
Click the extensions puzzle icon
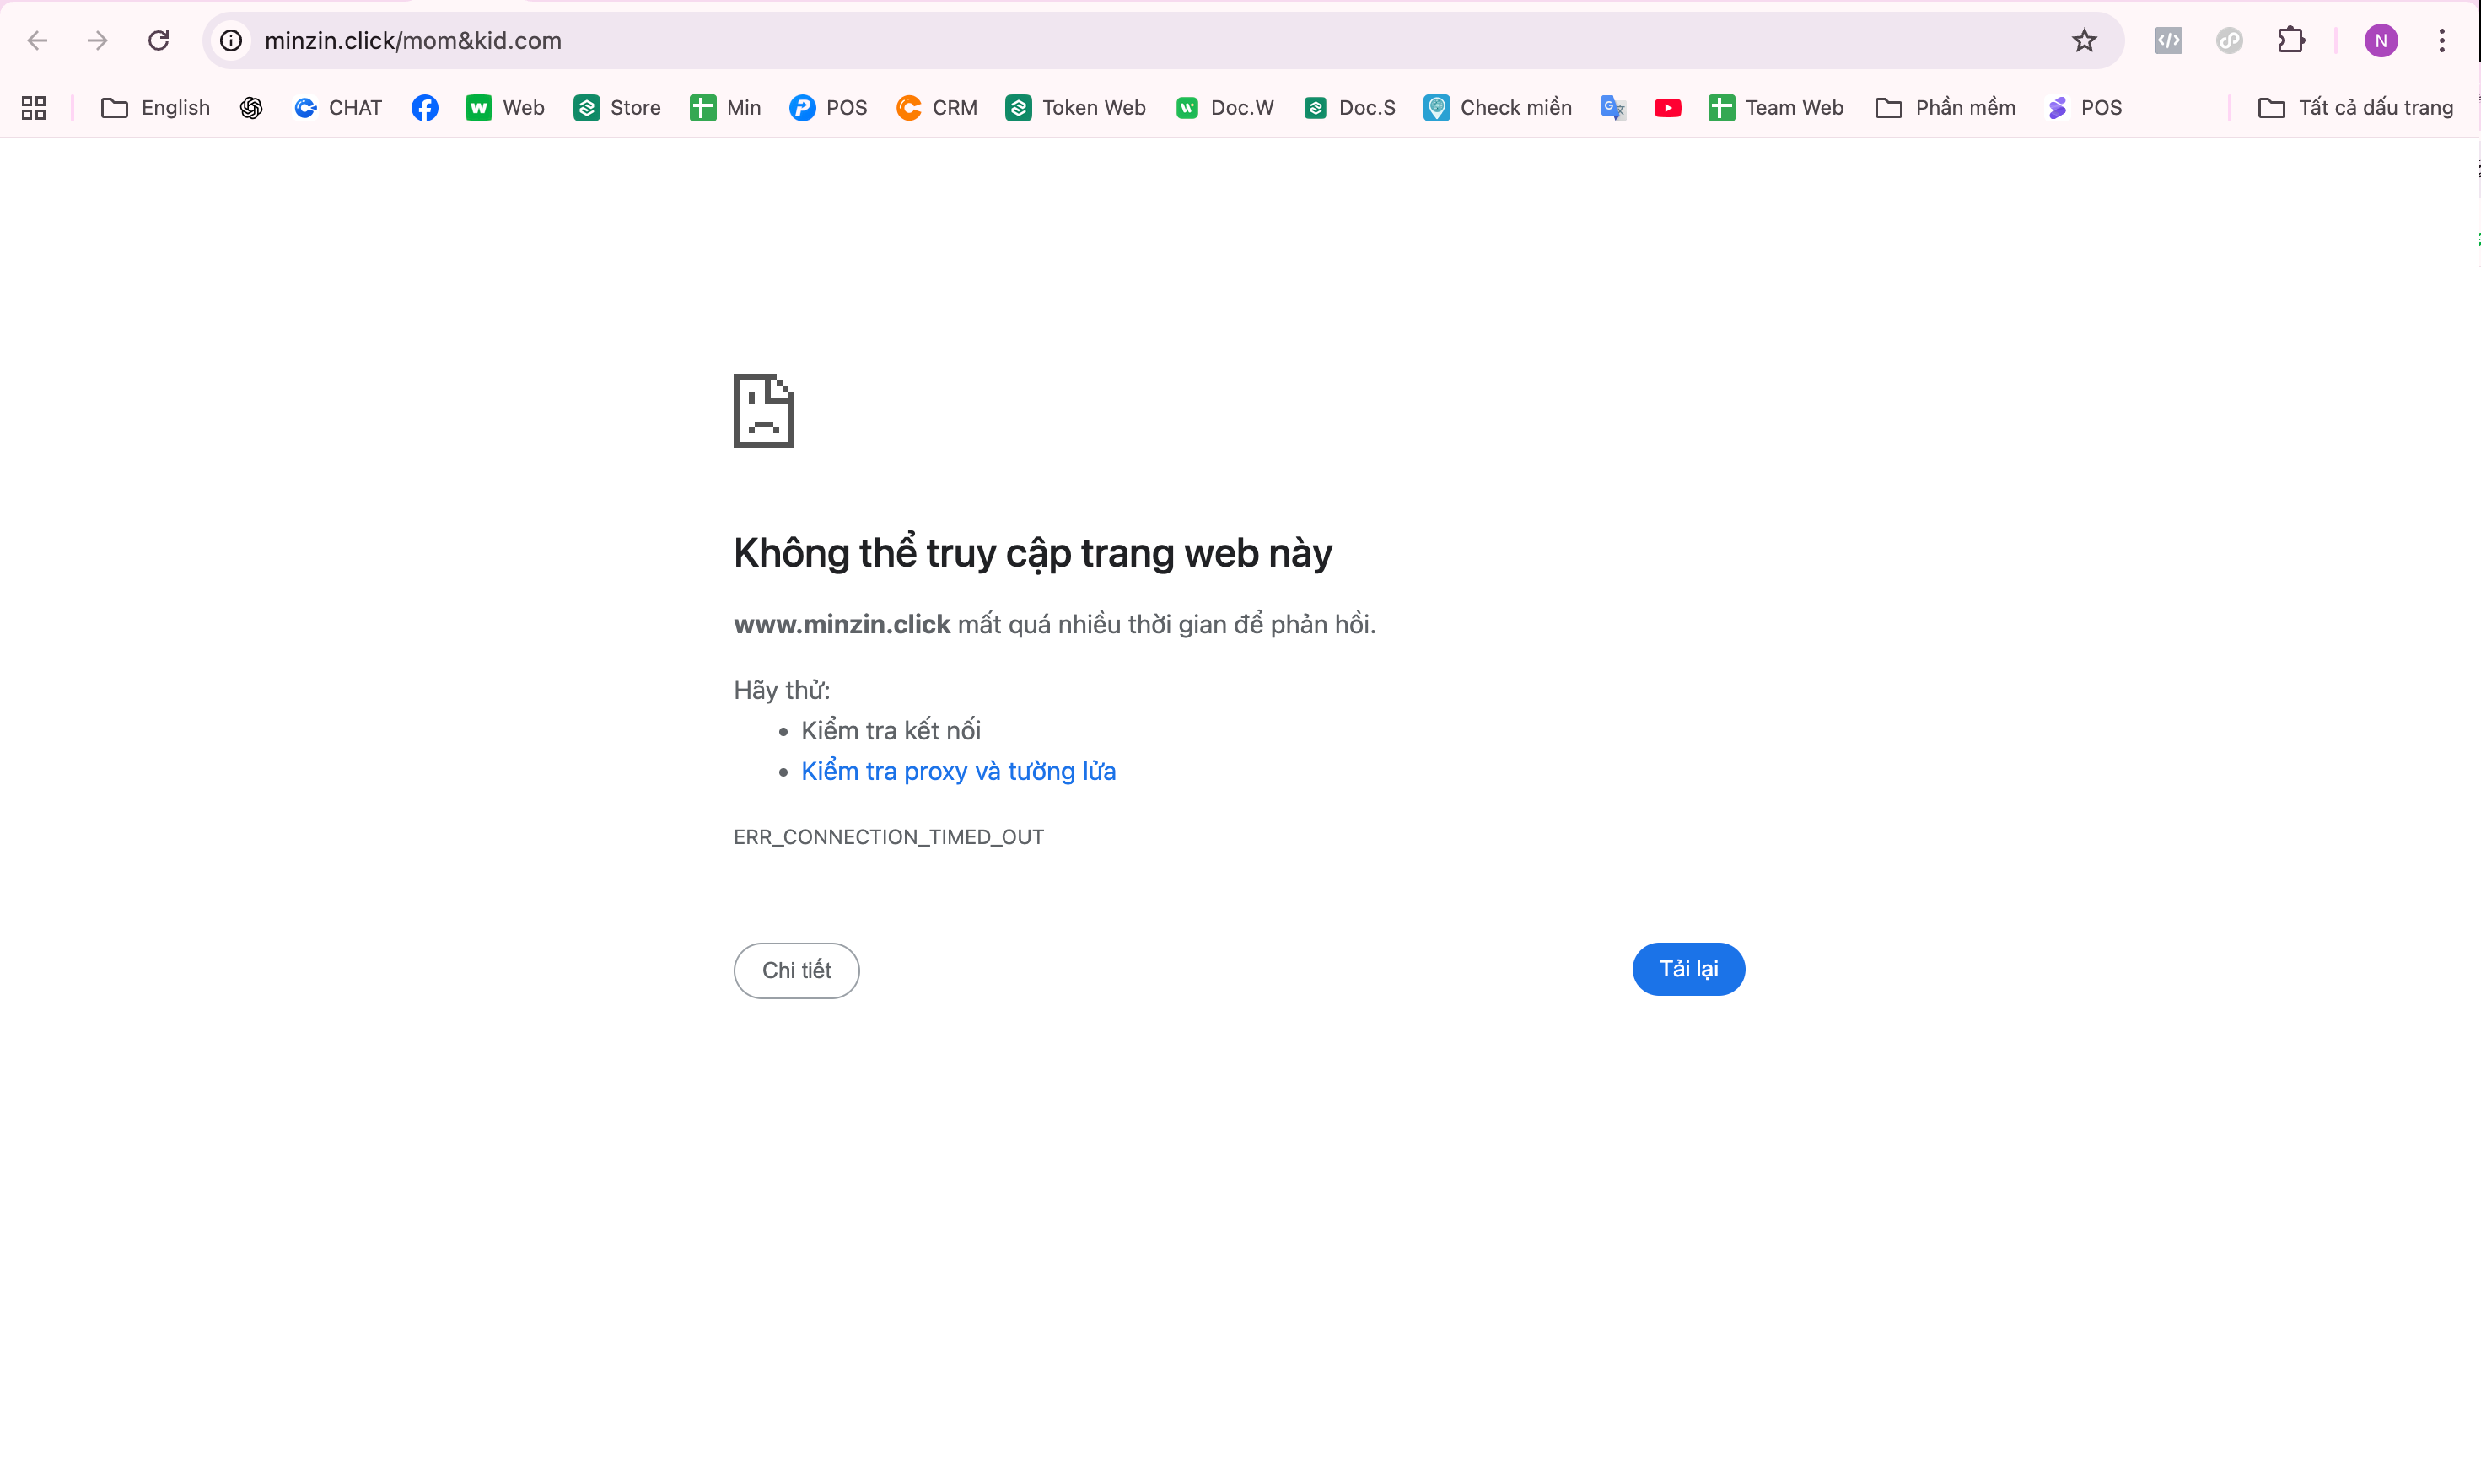click(x=2290, y=40)
